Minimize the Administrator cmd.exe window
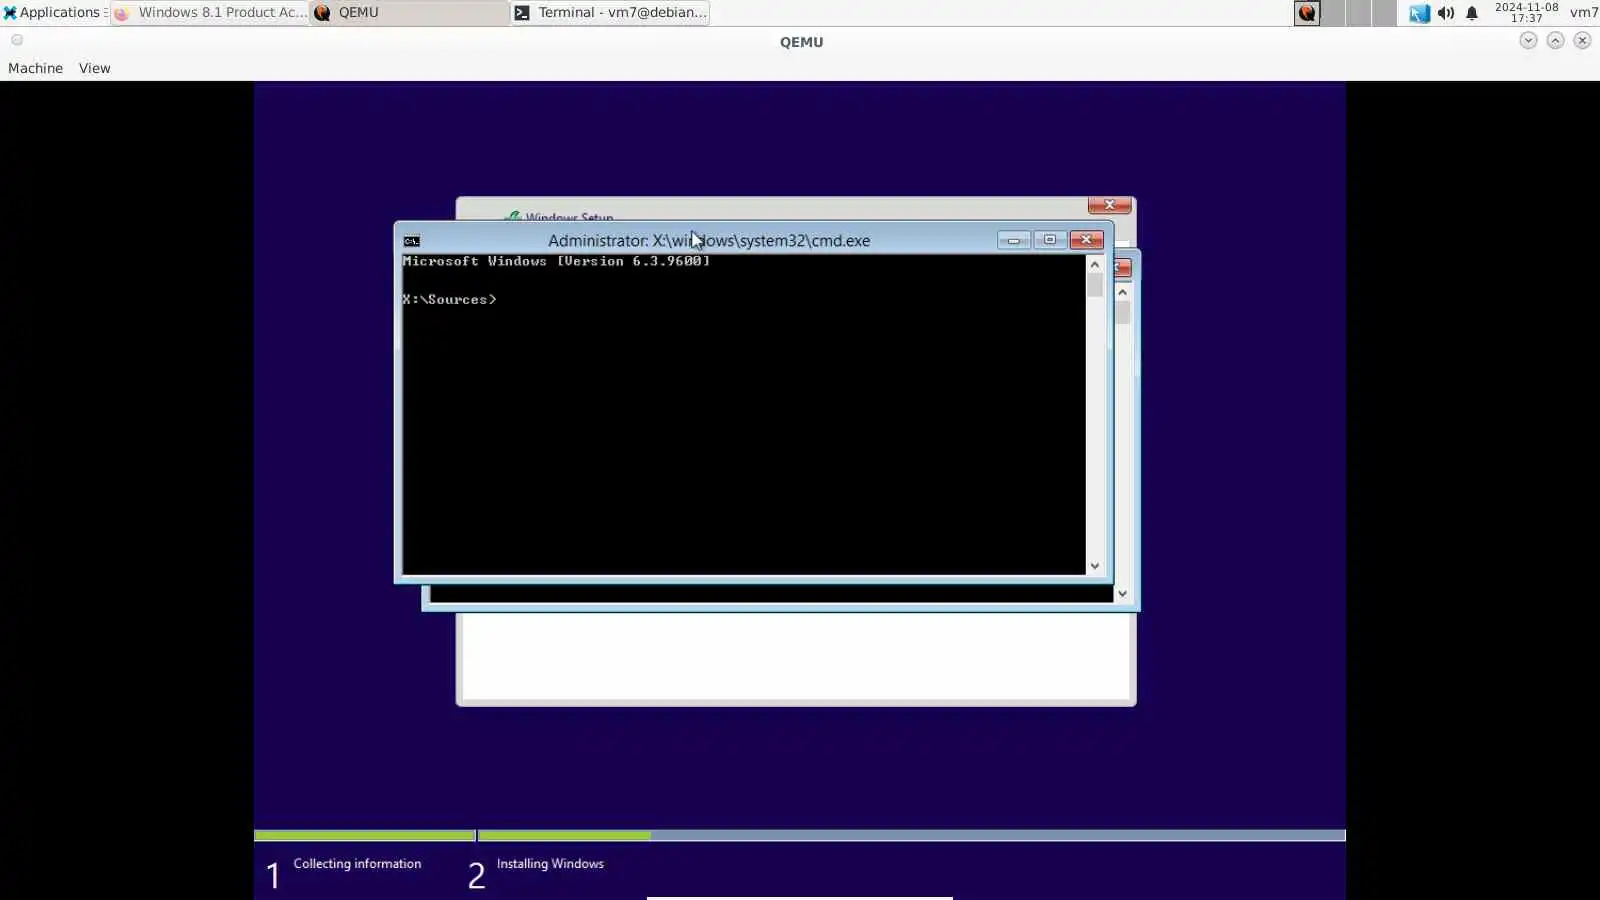This screenshot has height=900, width=1600. coord(1013,240)
